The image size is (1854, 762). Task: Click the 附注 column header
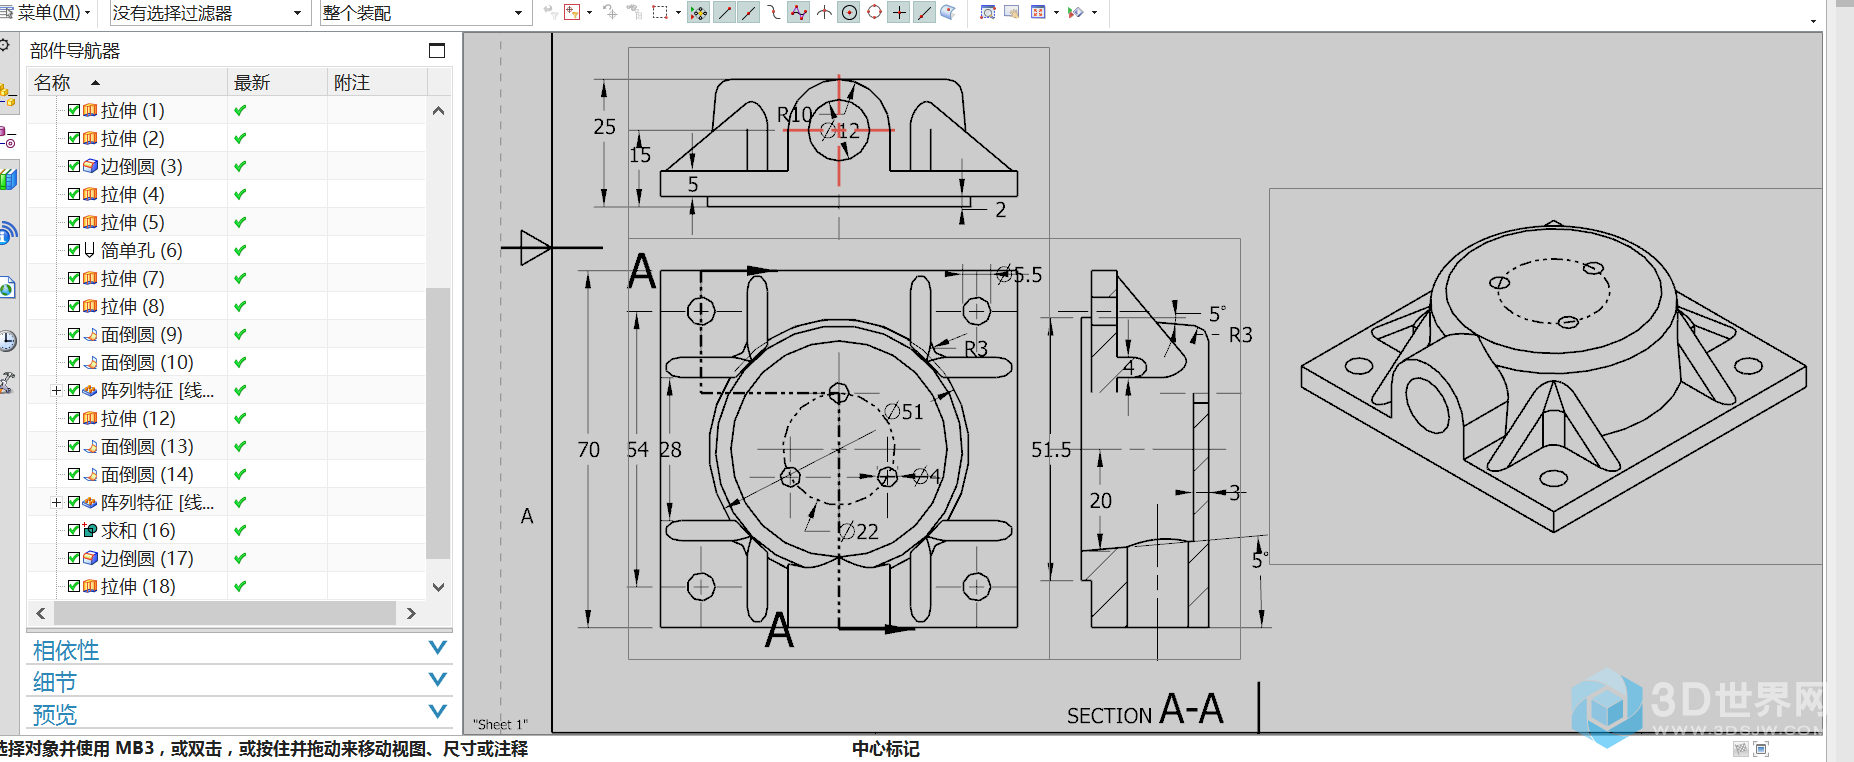[378, 82]
